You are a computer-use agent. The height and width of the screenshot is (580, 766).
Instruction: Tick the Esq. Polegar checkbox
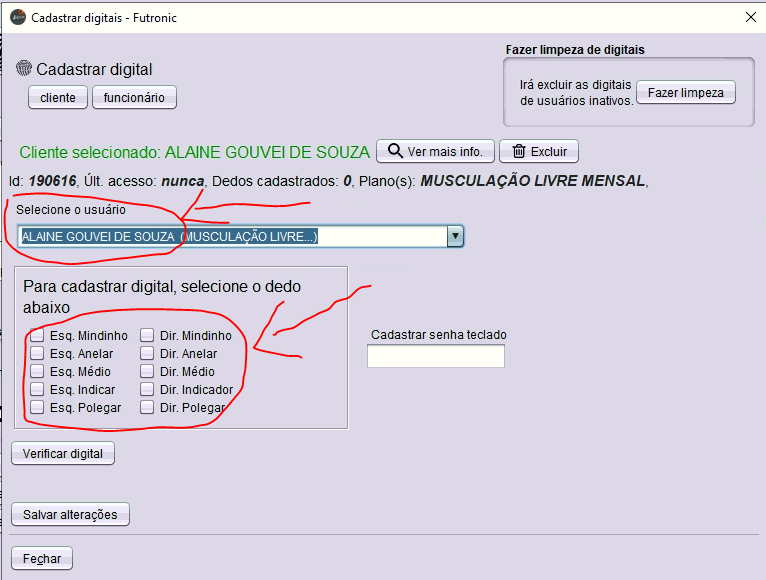click(37, 408)
